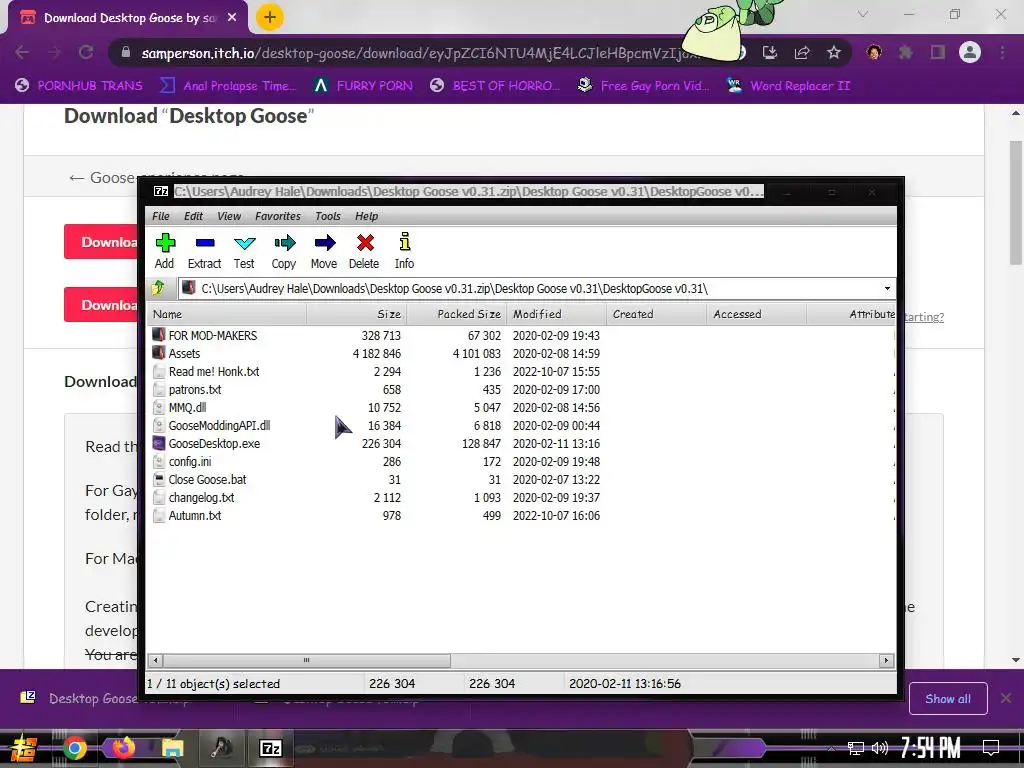
Task: Click 7-Zip horizontal scrollbar right arrow
Action: pyautogui.click(x=886, y=660)
